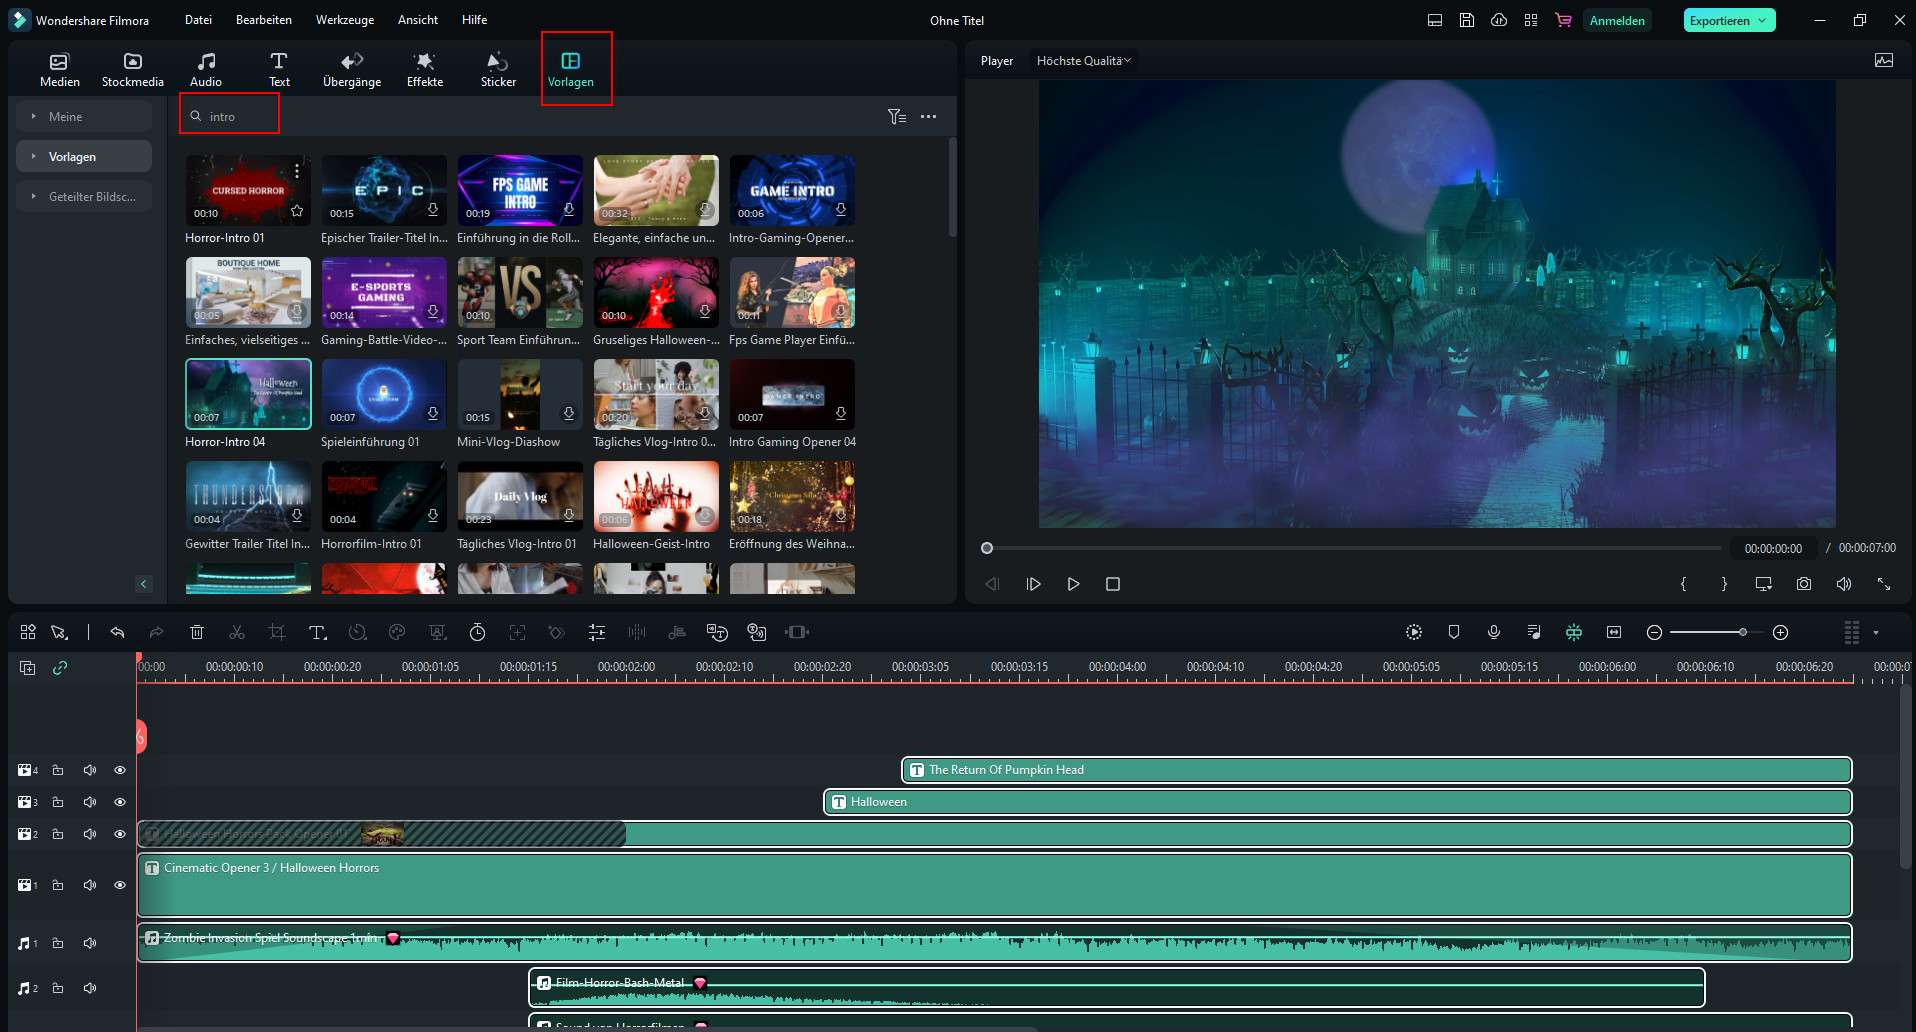Screen dimensions: 1916x1032
Task: Click the crop tool icon
Action: [x=277, y=632]
